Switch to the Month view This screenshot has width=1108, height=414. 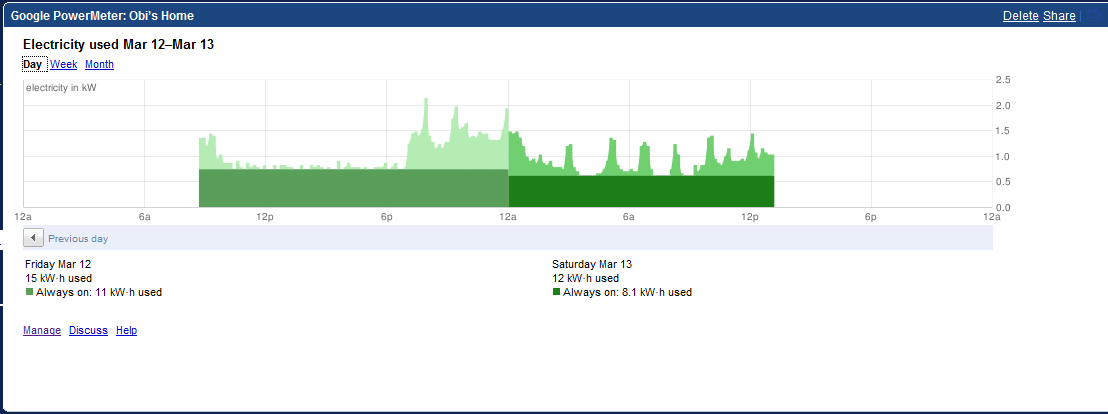point(99,64)
